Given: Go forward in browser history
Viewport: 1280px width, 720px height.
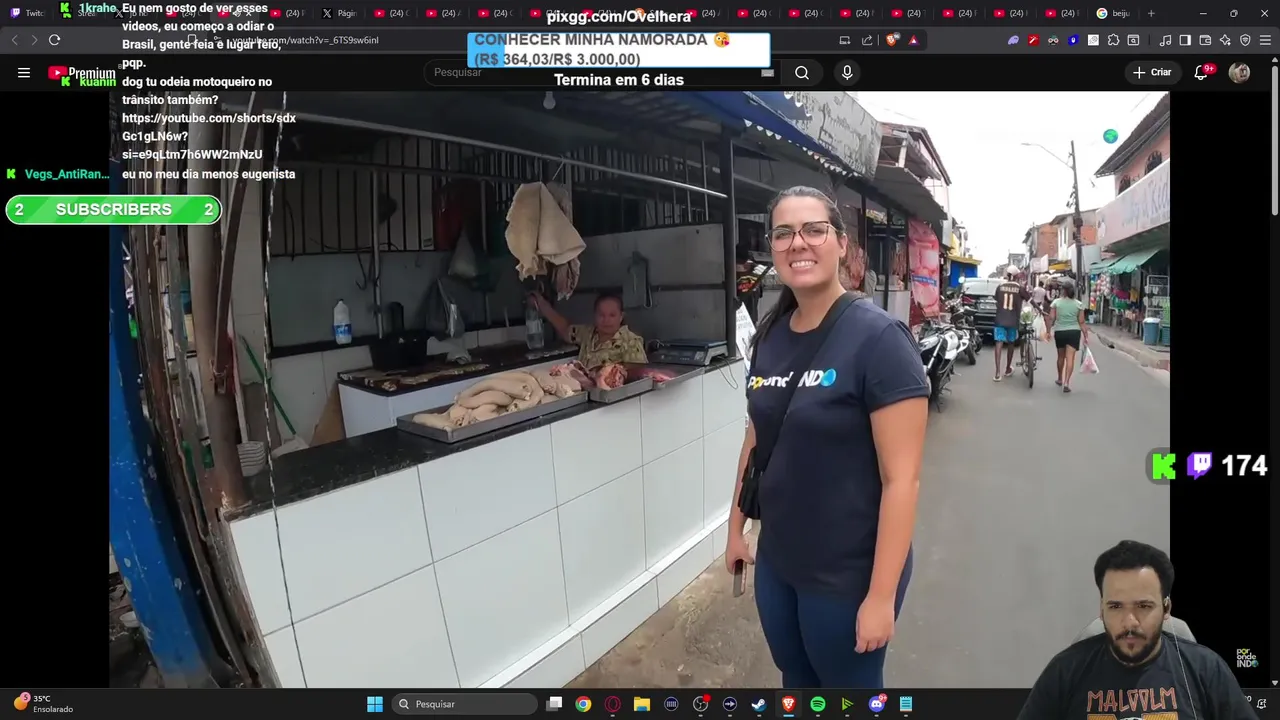Looking at the screenshot, I should [x=33, y=40].
